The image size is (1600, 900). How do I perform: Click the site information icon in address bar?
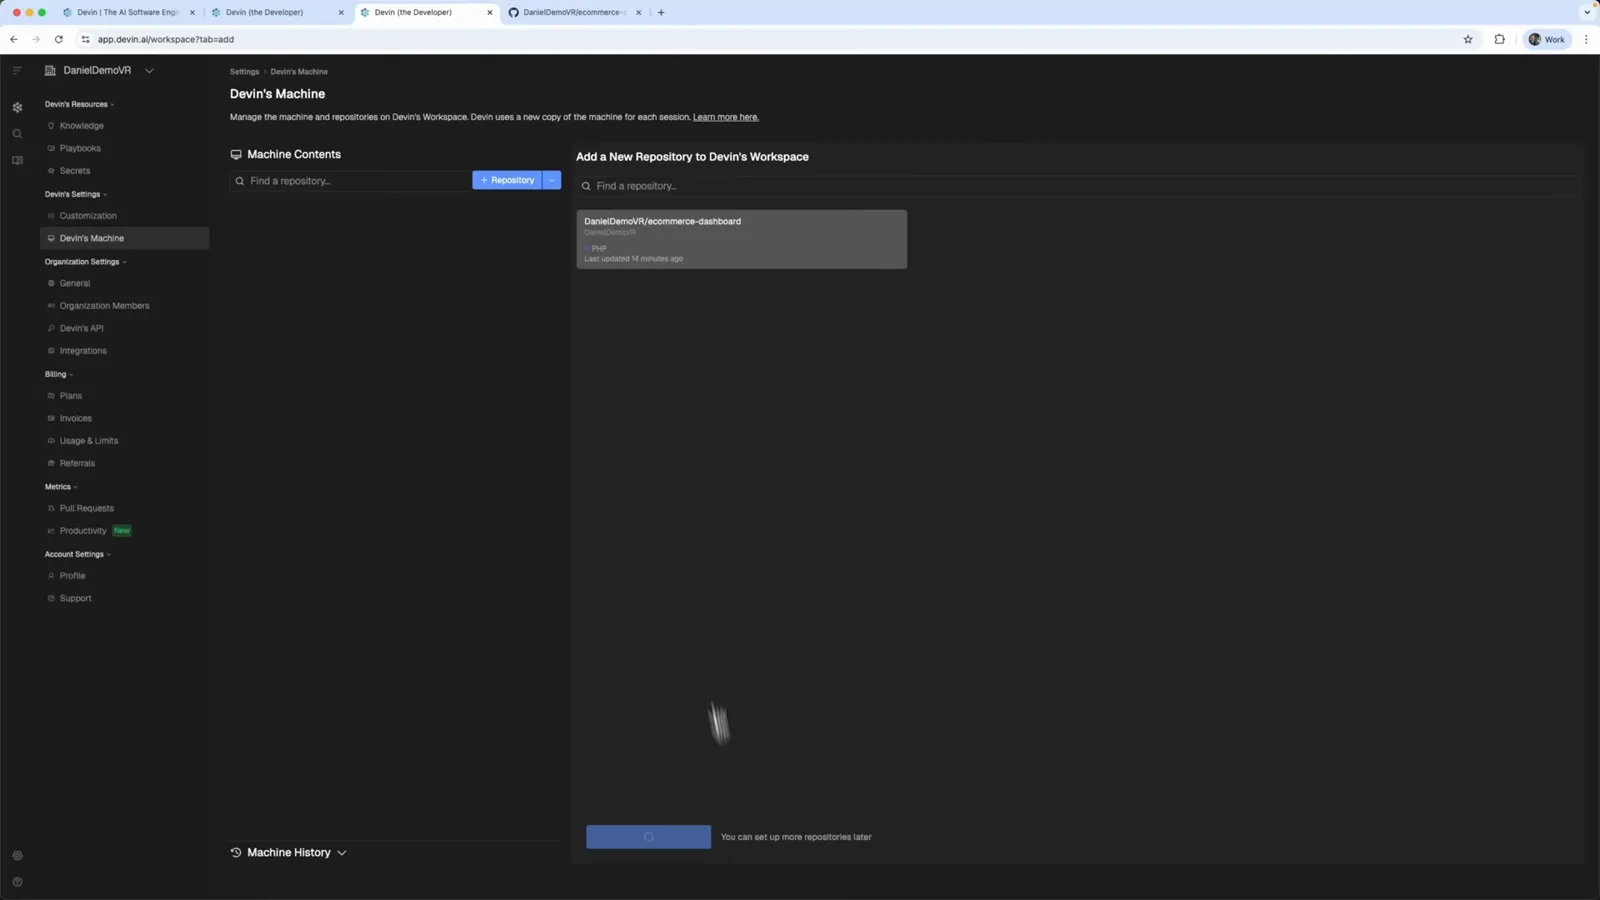tap(85, 39)
